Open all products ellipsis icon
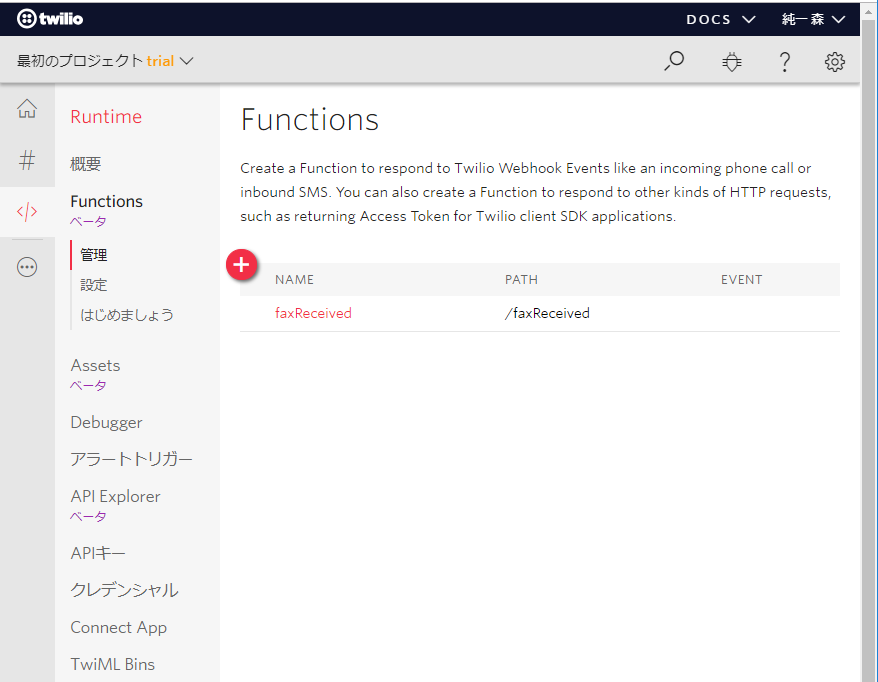The width and height of the screenshot is (878, 682). tap(27, 267)
